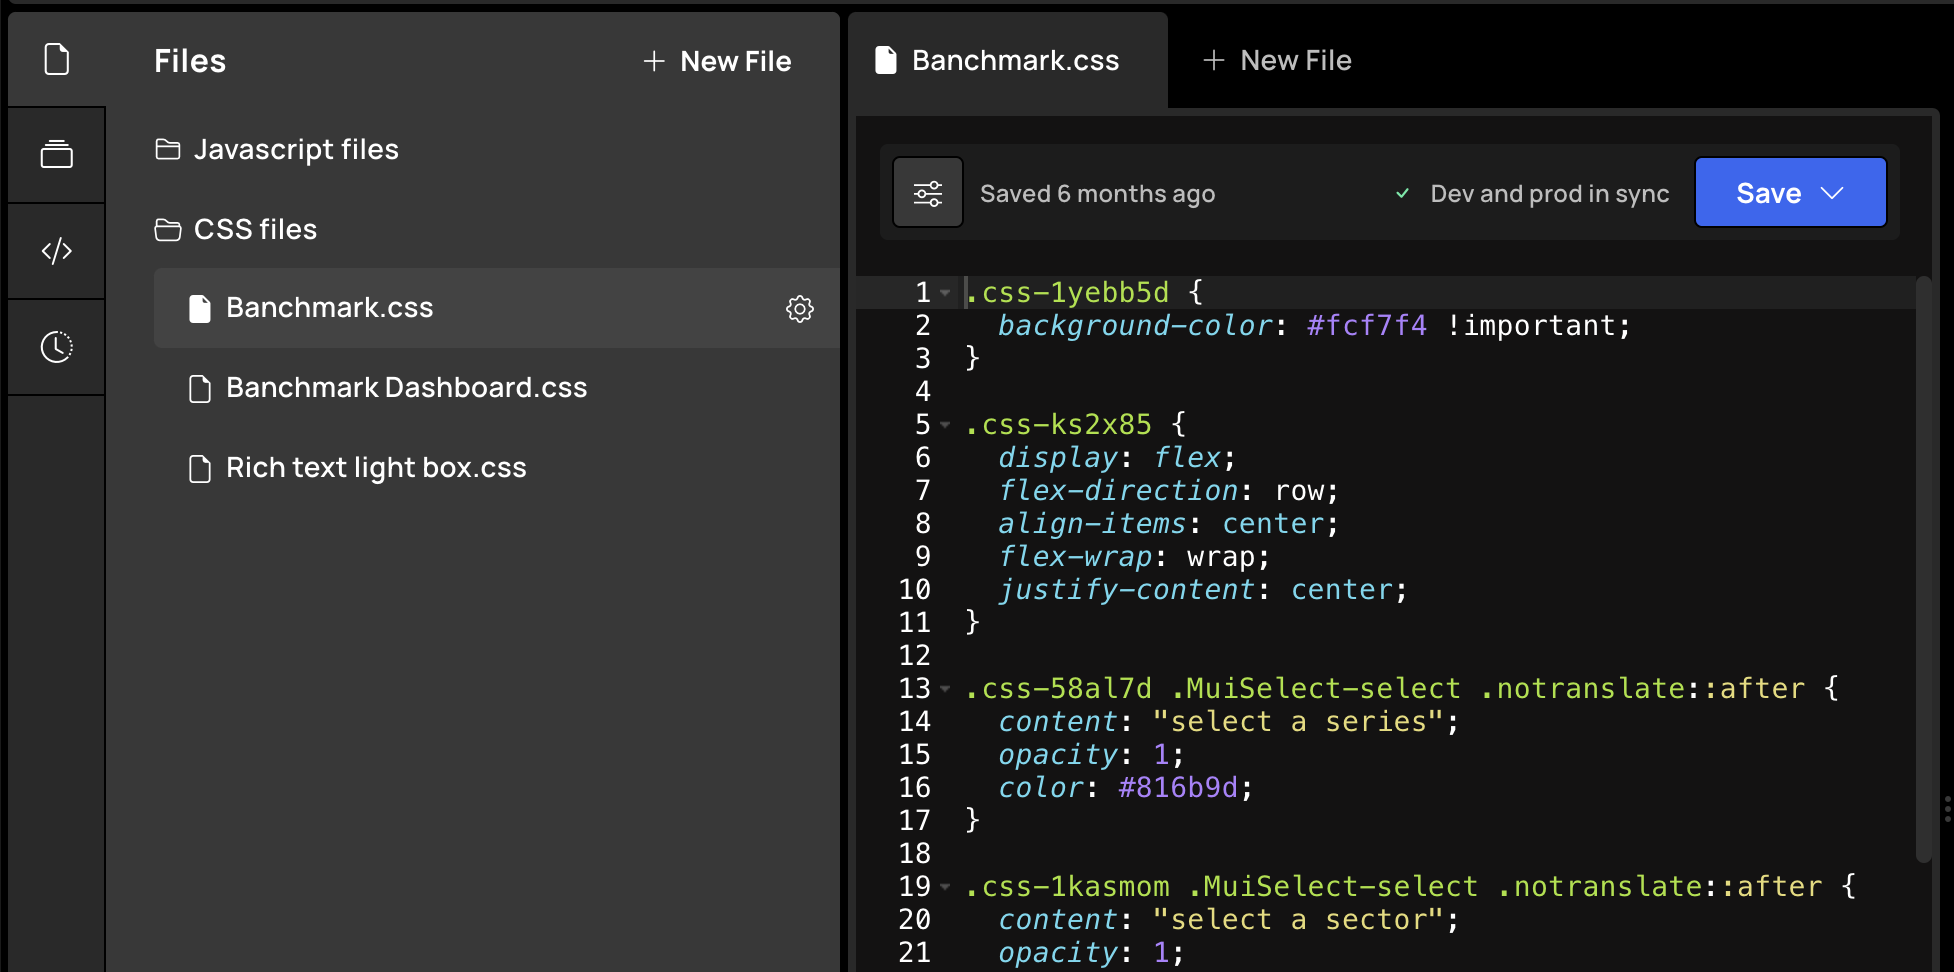Open the stacked layers sidebar icon
Image resolution: width=1954 pixels, height=972 pixels.
tap(57, 154)
